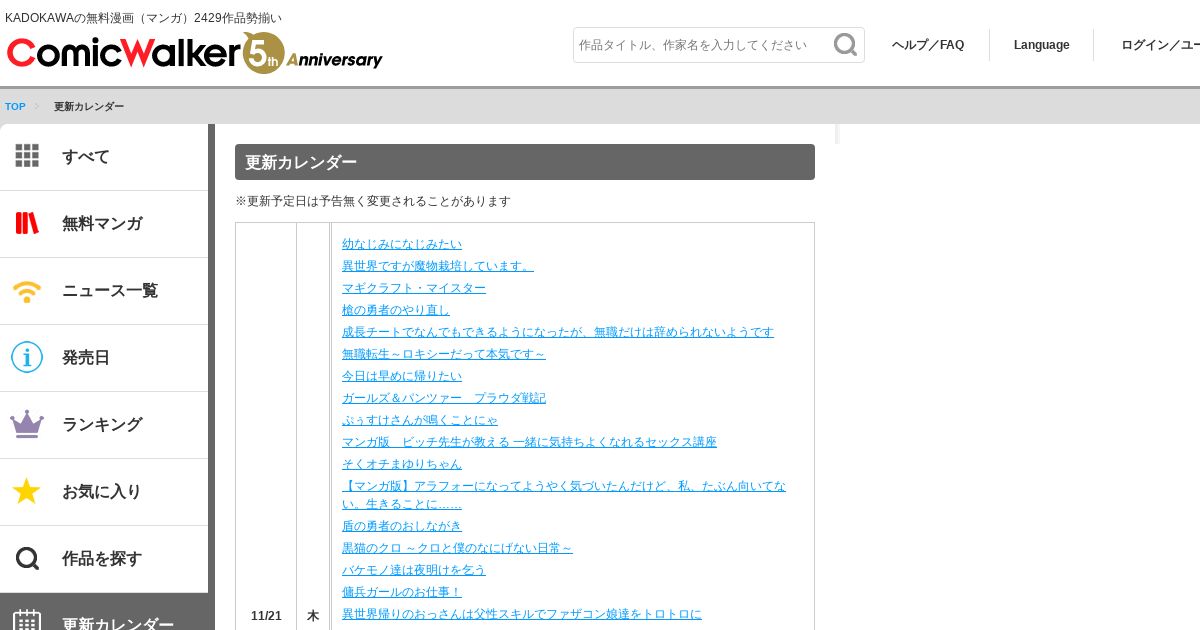Open 幼なじみになじみたい

coord(402,244)
